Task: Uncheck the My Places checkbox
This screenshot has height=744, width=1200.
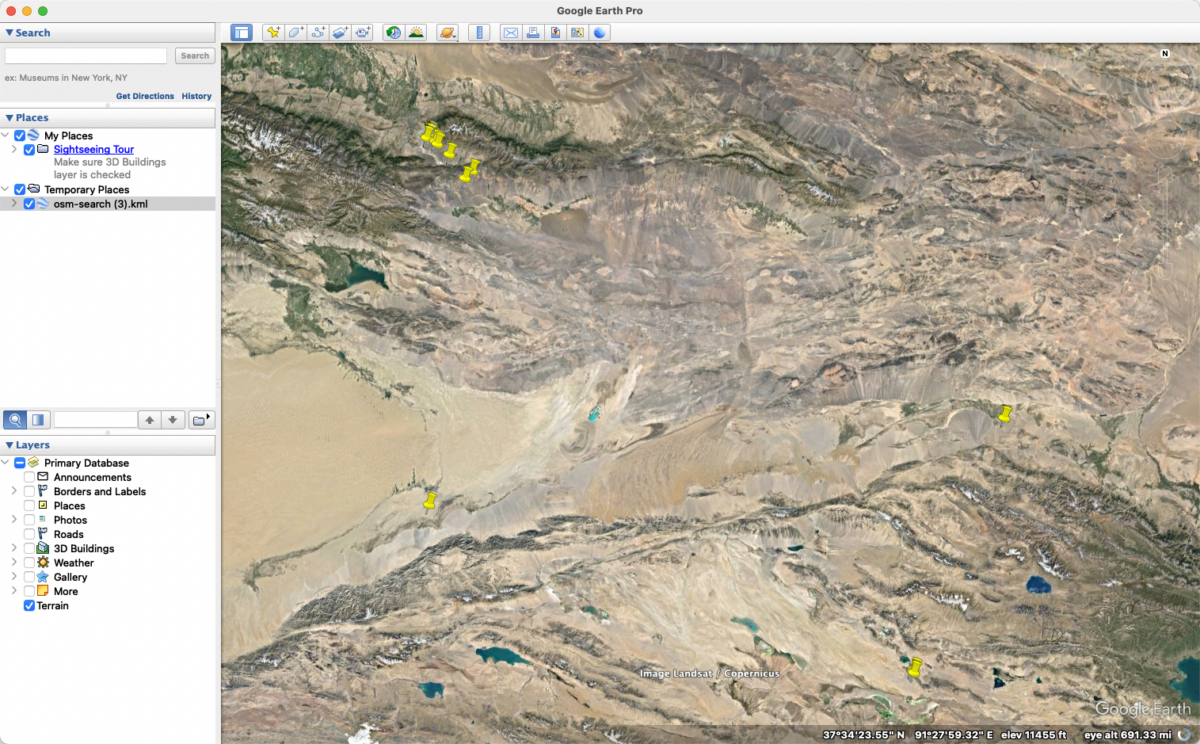Action: click(19, 136)
